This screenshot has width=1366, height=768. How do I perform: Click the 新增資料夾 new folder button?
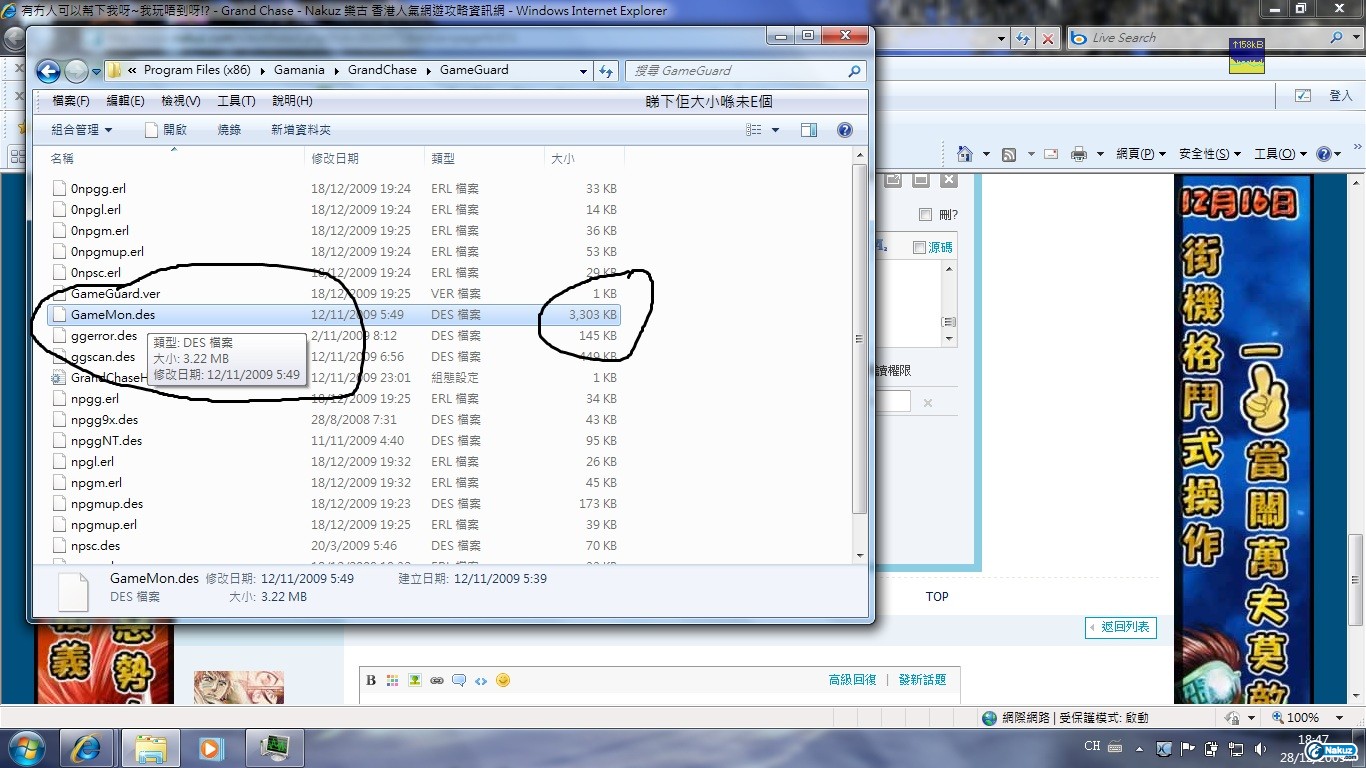pos(300,130)
